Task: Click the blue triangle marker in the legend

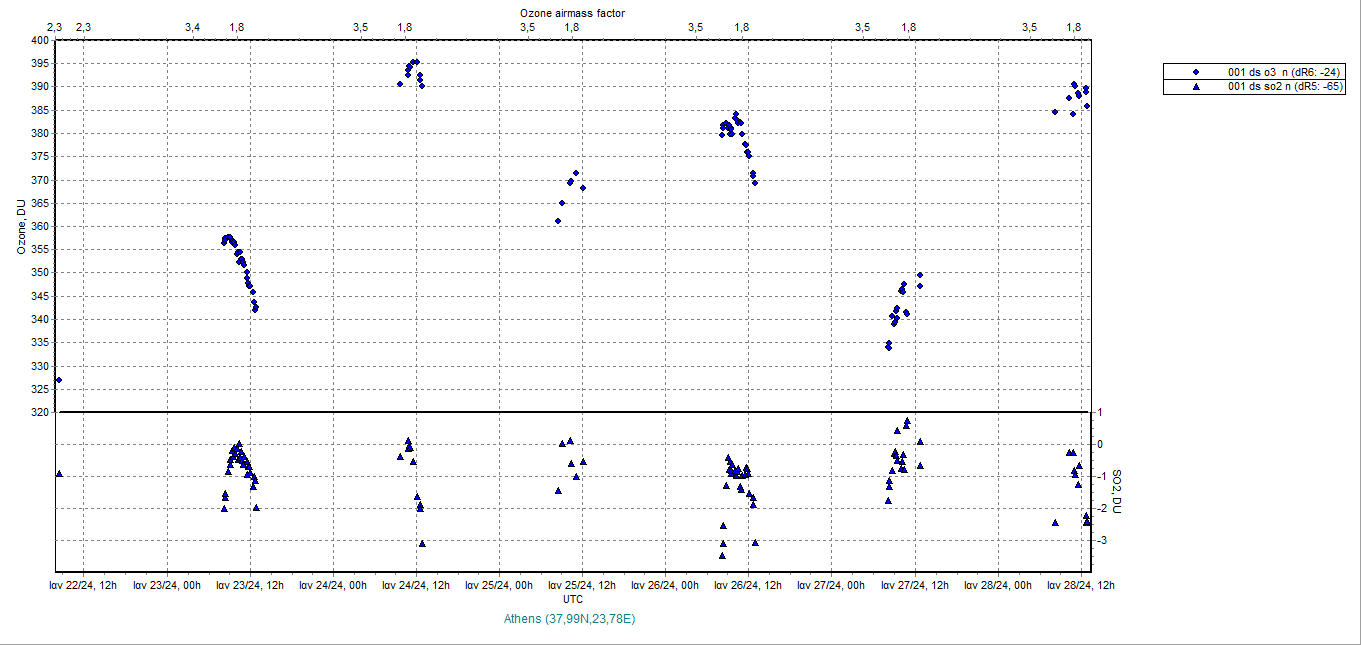Action: coord(1196,87)
